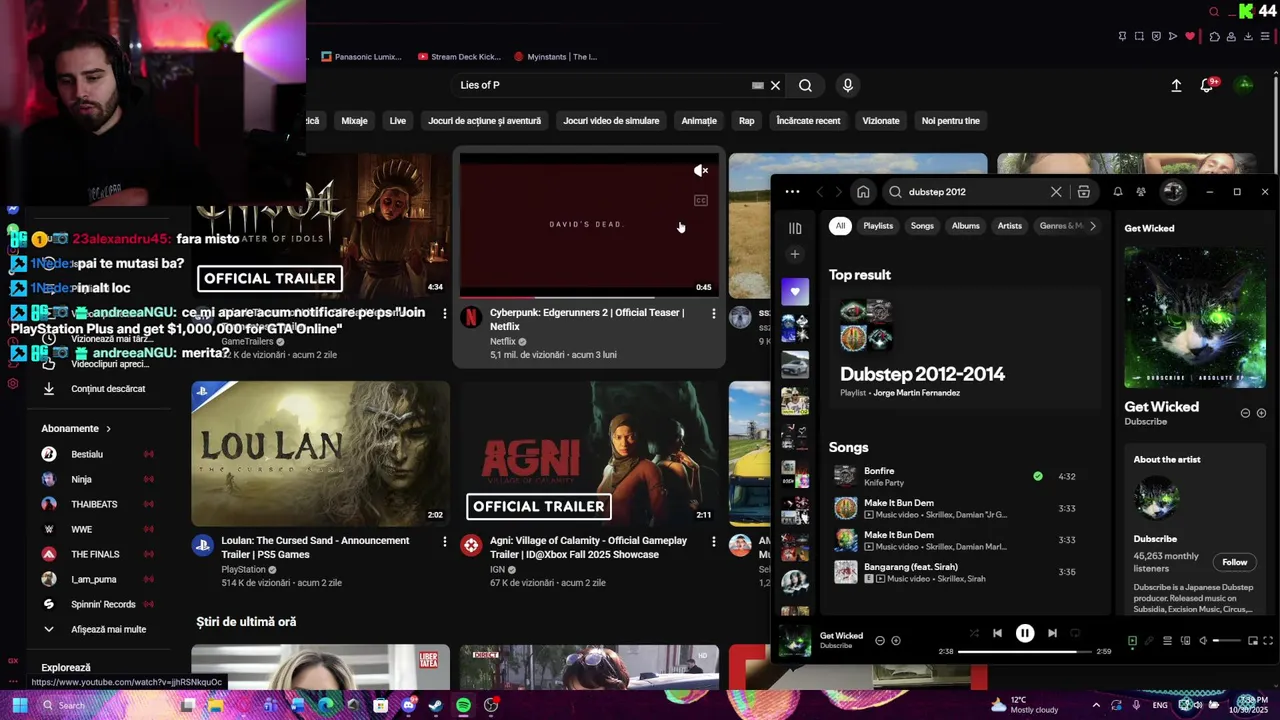Select the Playlists filter chip
Screen dimensions: 1280x720
click(x=878, y=226)
